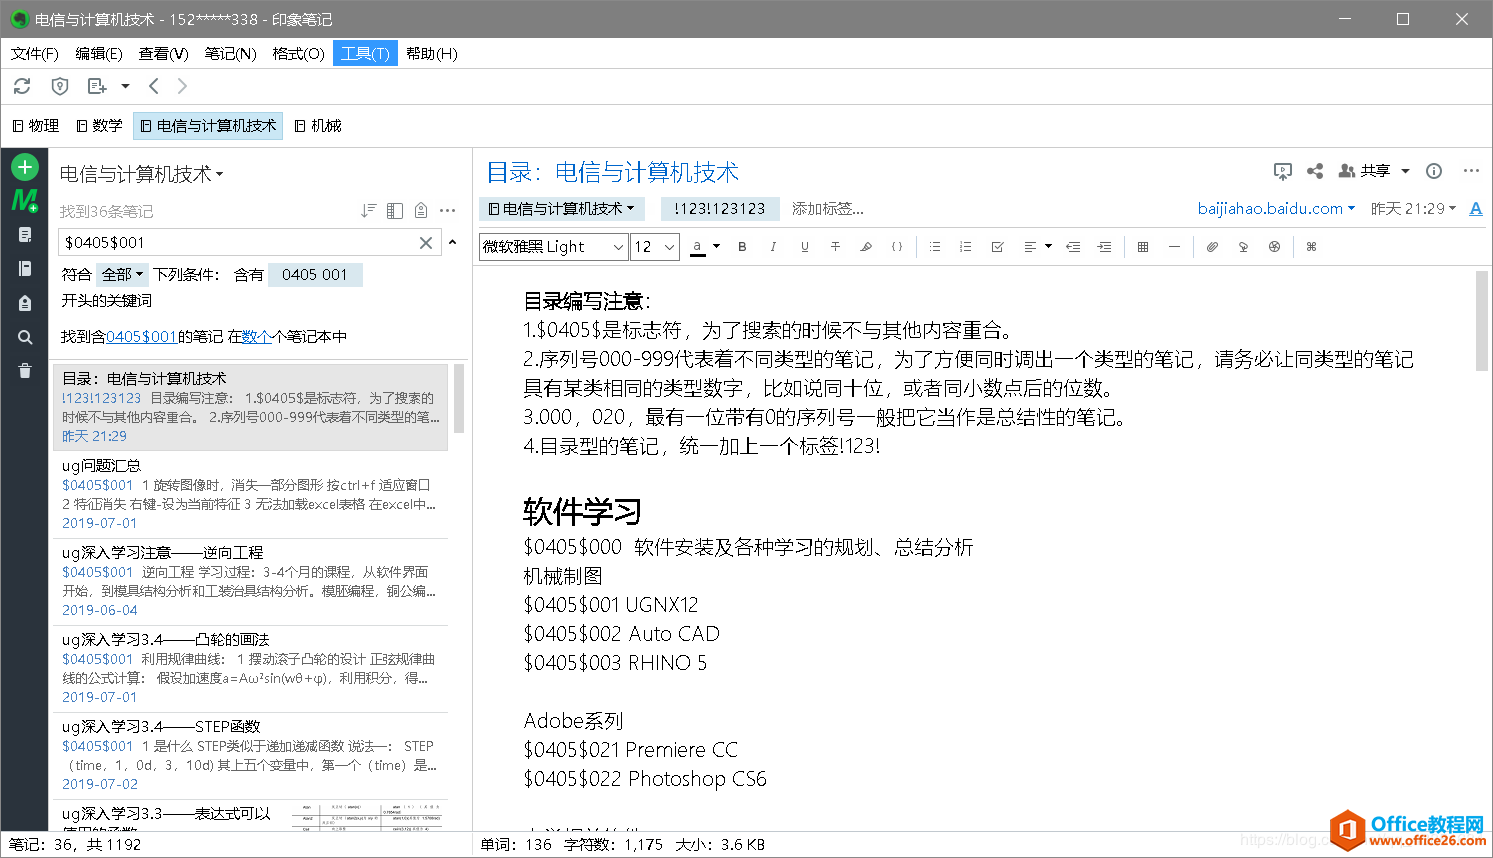Viewport: 1493px width, 858px height.
Task: Click the presentation mode icon
Action: tap(1283, 171)
